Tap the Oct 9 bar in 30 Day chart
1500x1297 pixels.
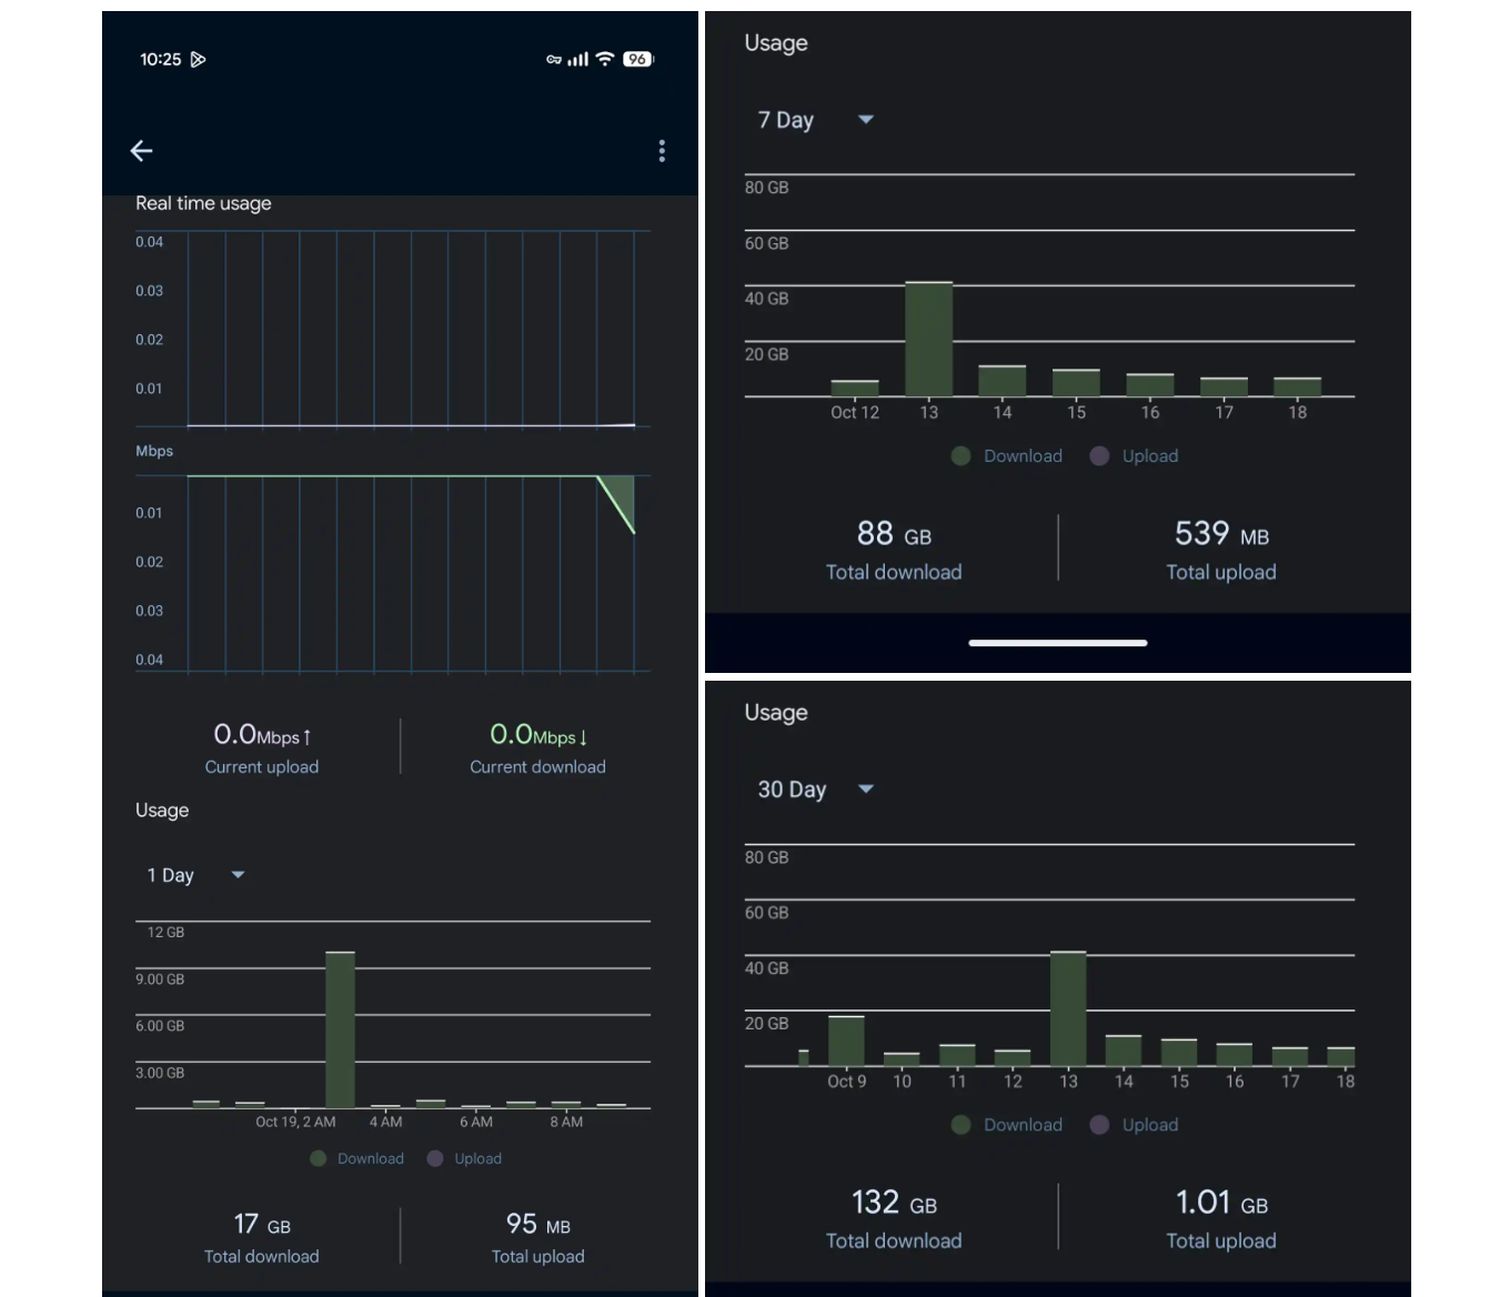pyautogui.click(x=846, y=1041)
